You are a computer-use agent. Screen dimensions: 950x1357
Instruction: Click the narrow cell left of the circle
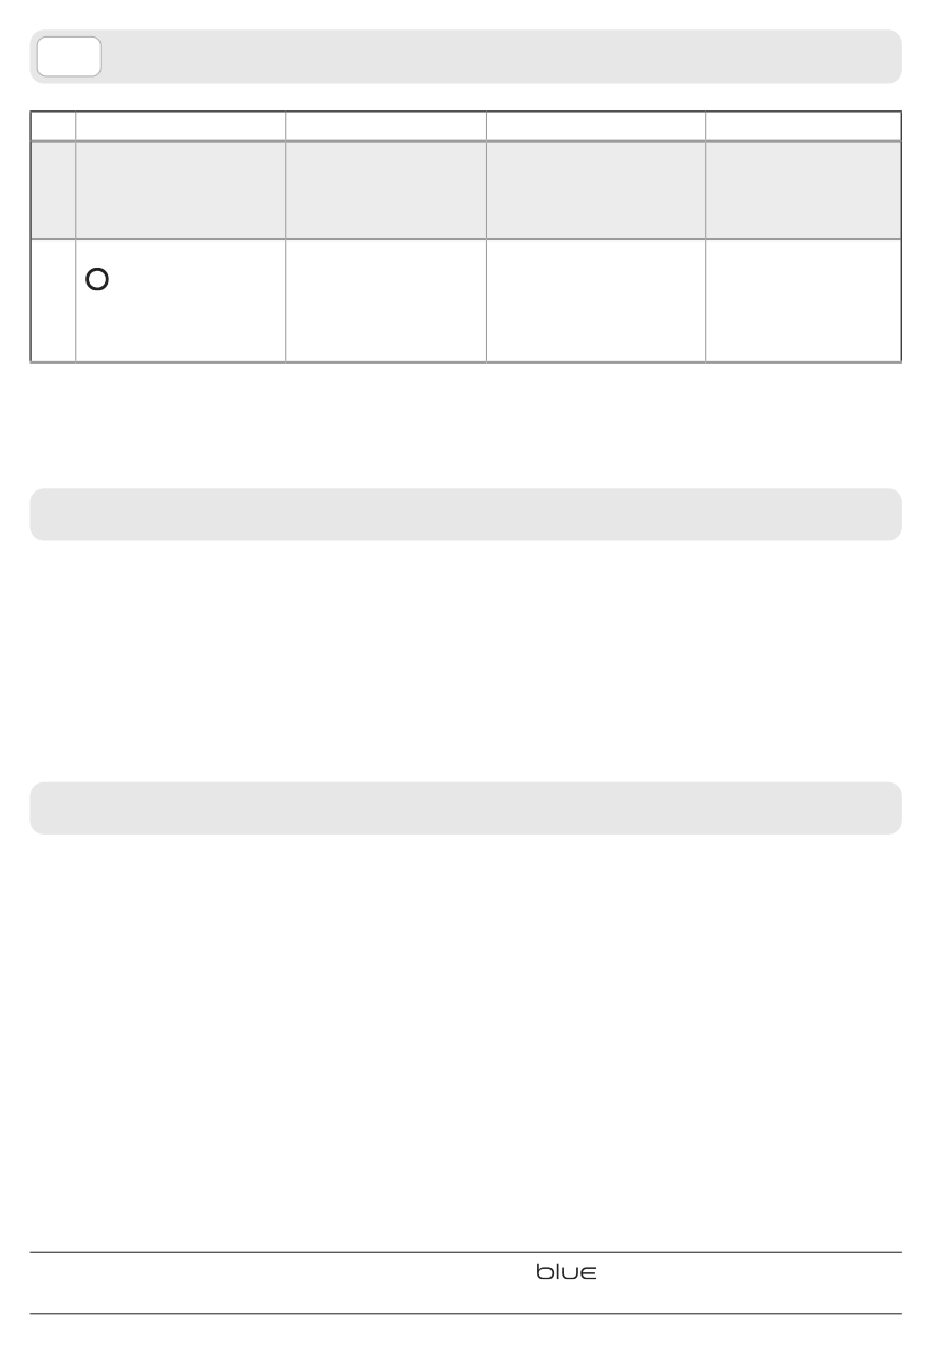click(x=53, y=300)
